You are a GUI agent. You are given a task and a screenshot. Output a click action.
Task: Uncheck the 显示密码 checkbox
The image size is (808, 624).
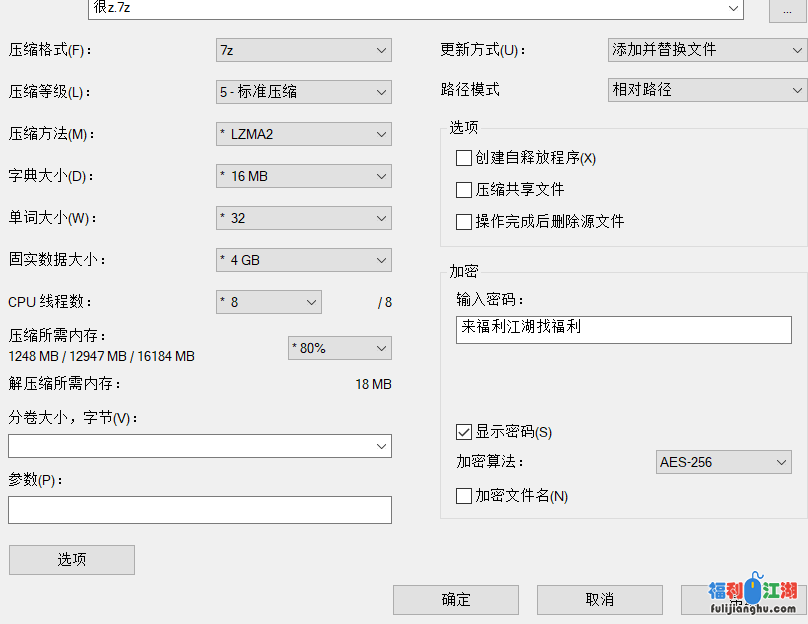464,432
